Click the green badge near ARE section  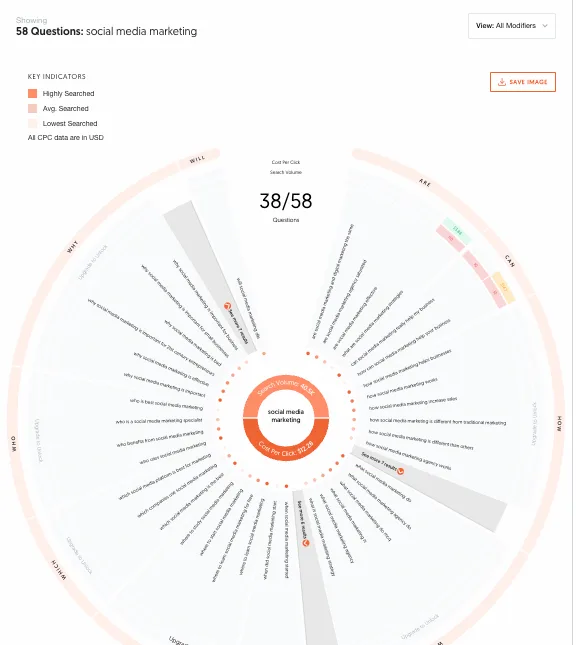coord(457,231)
